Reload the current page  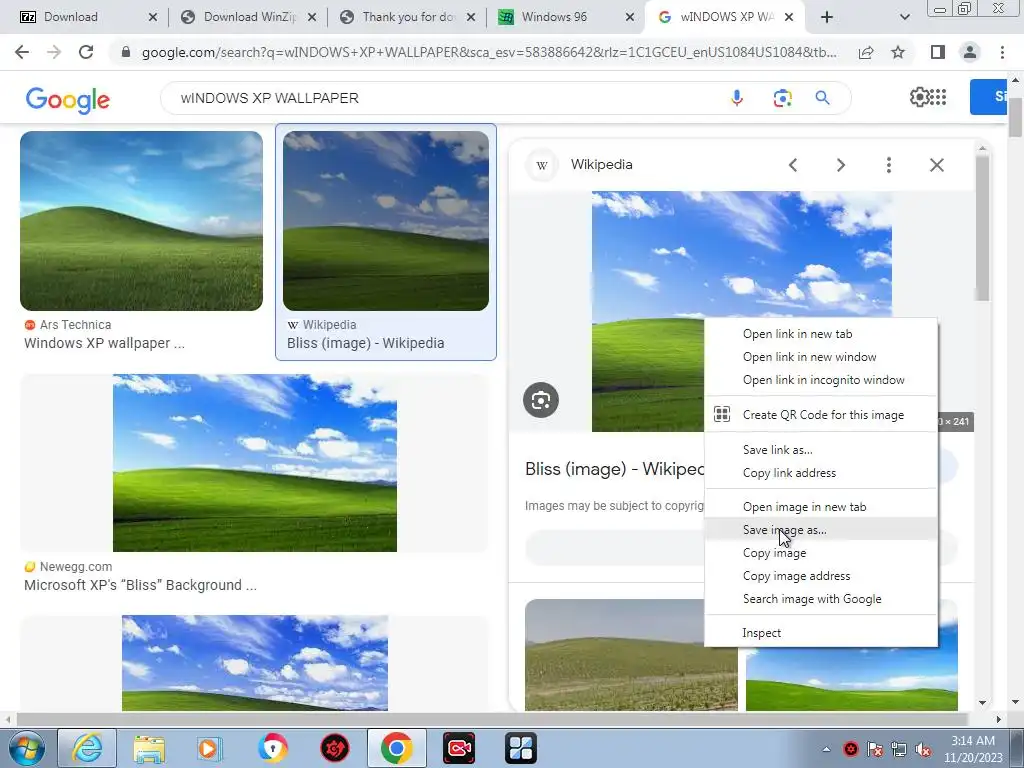(x=86, y=52)
